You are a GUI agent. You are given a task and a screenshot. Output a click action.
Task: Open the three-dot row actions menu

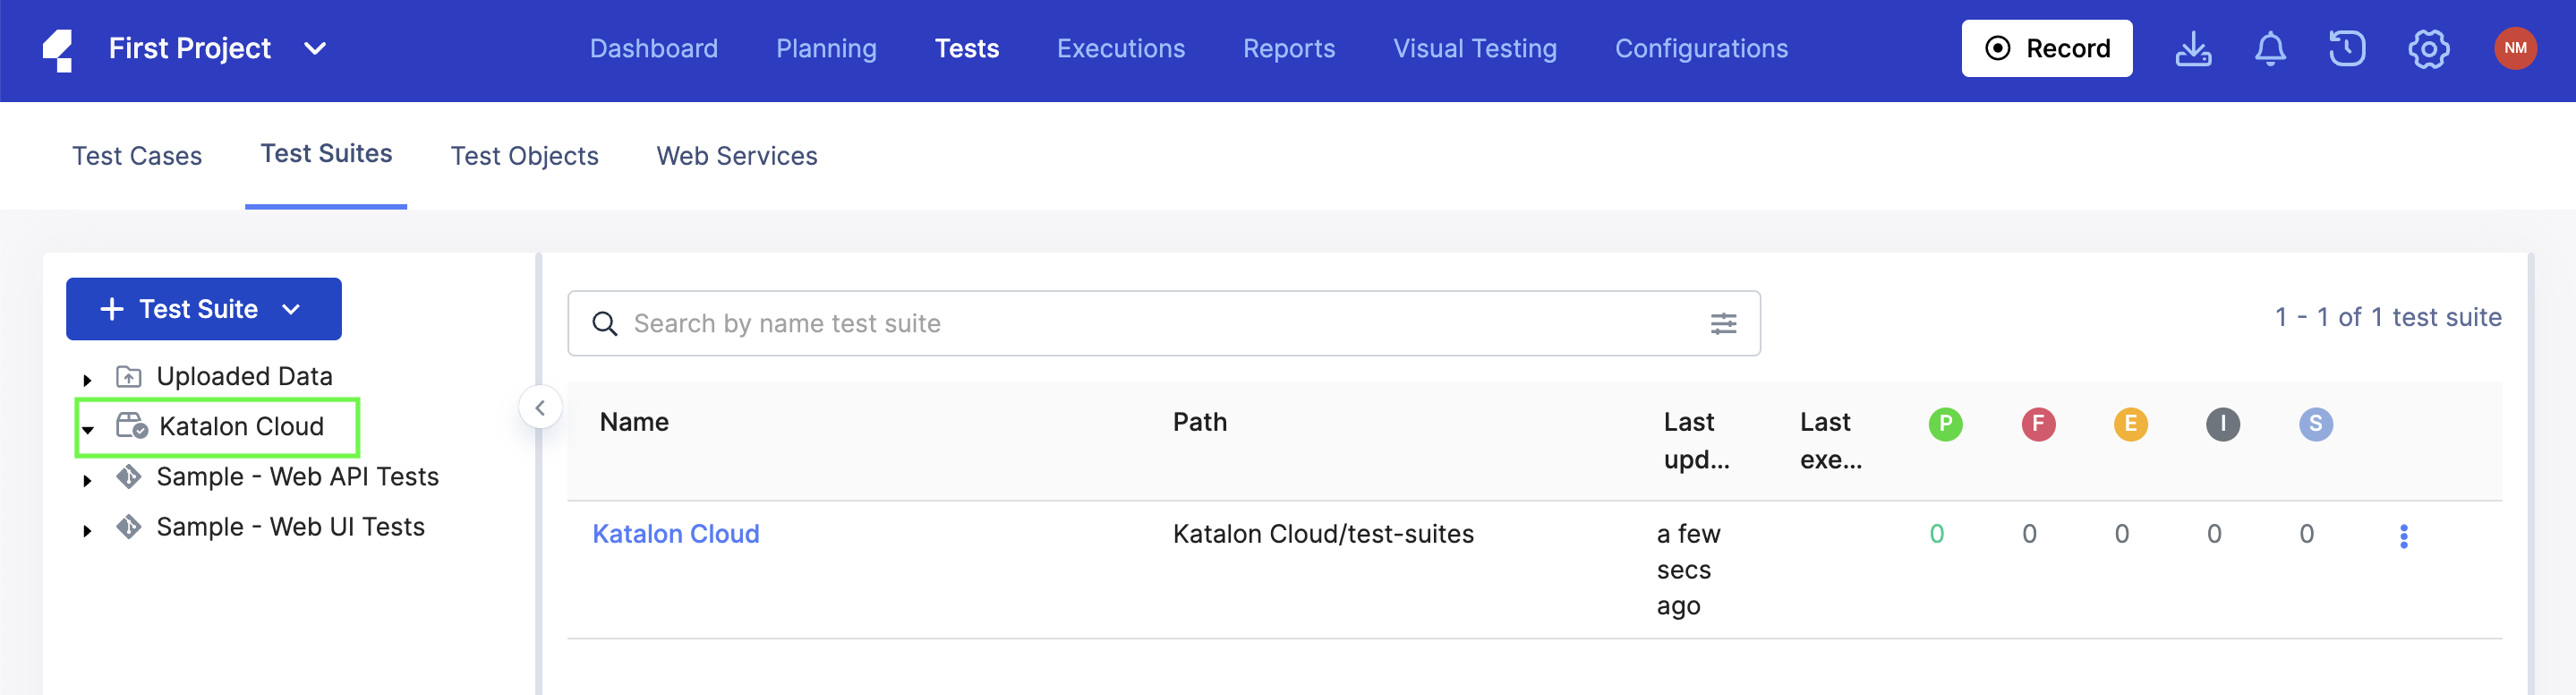click(2403, 536)
